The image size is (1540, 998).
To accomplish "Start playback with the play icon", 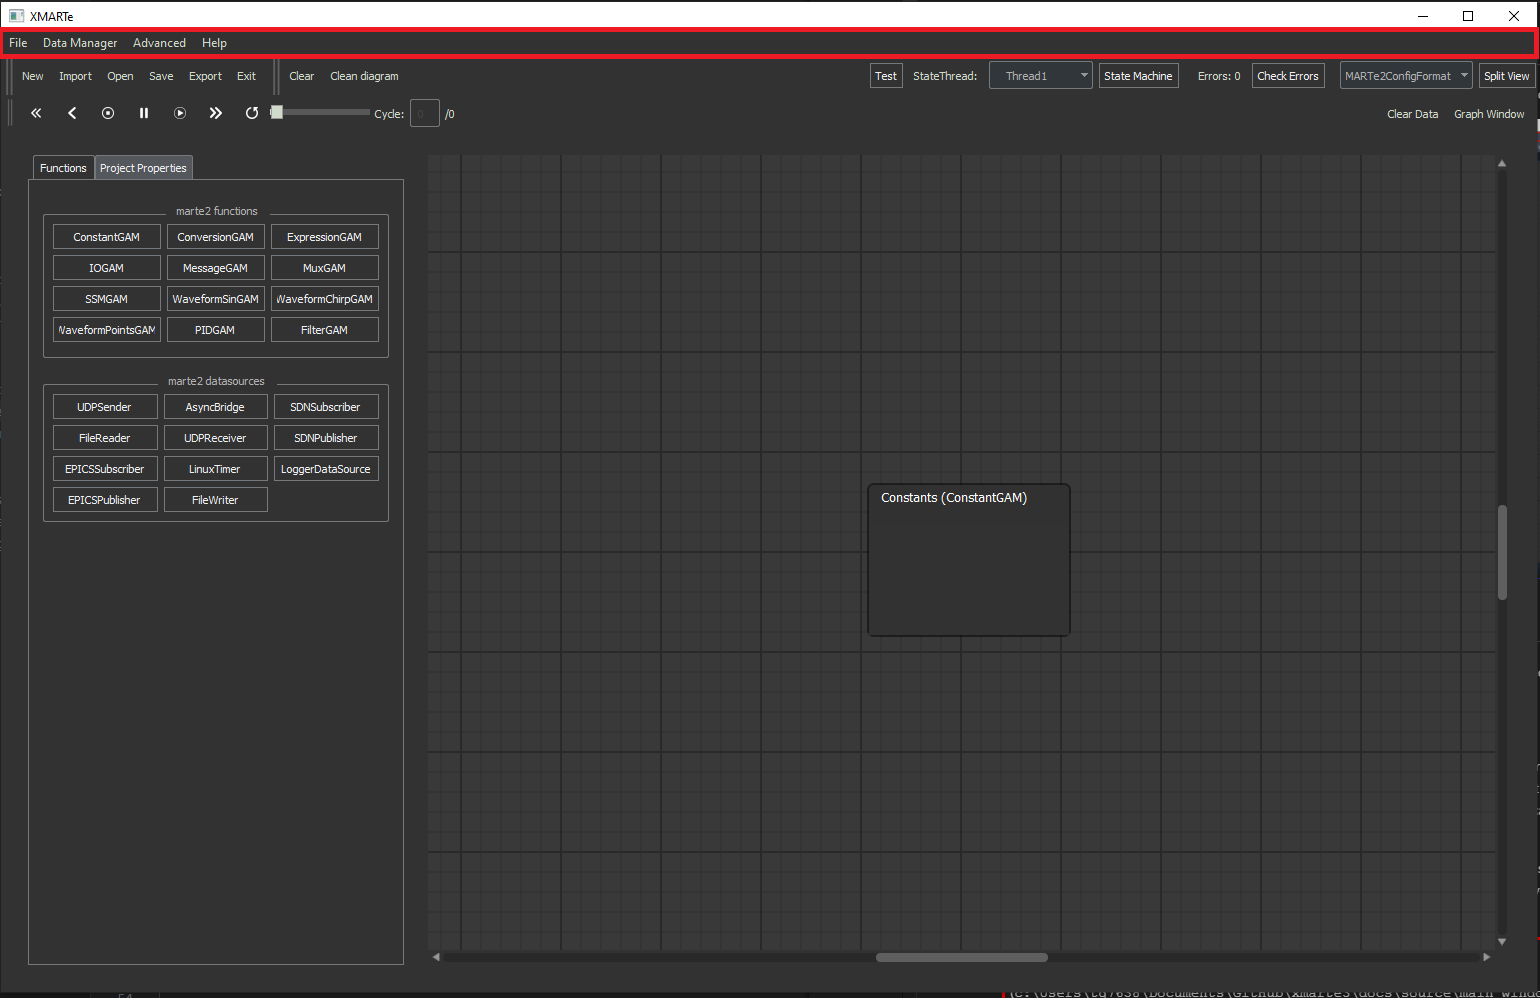I will pos(180,113).
